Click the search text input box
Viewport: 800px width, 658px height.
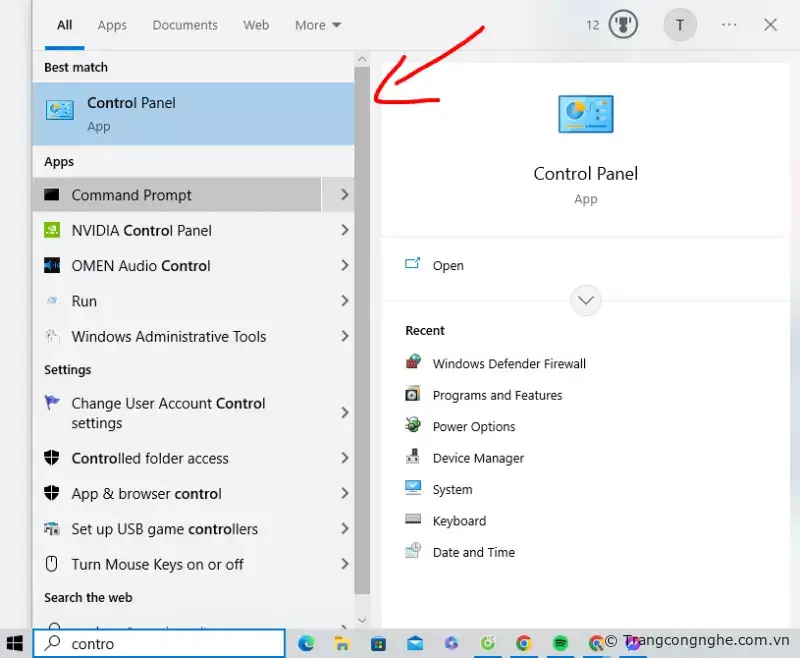click(170, 644)
